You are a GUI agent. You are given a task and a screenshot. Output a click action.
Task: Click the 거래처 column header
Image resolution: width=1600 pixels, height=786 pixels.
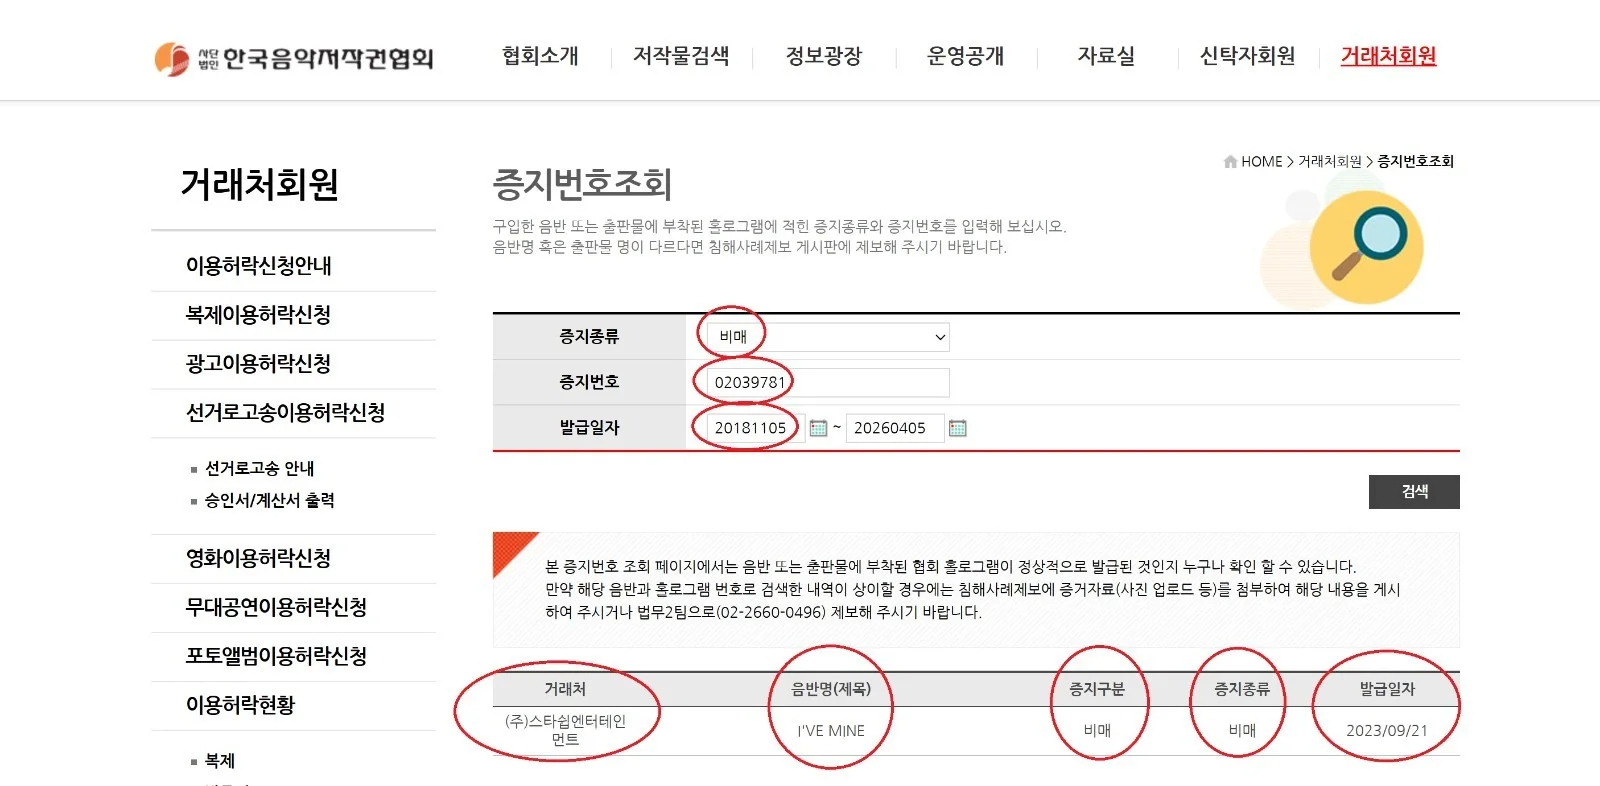565,689
